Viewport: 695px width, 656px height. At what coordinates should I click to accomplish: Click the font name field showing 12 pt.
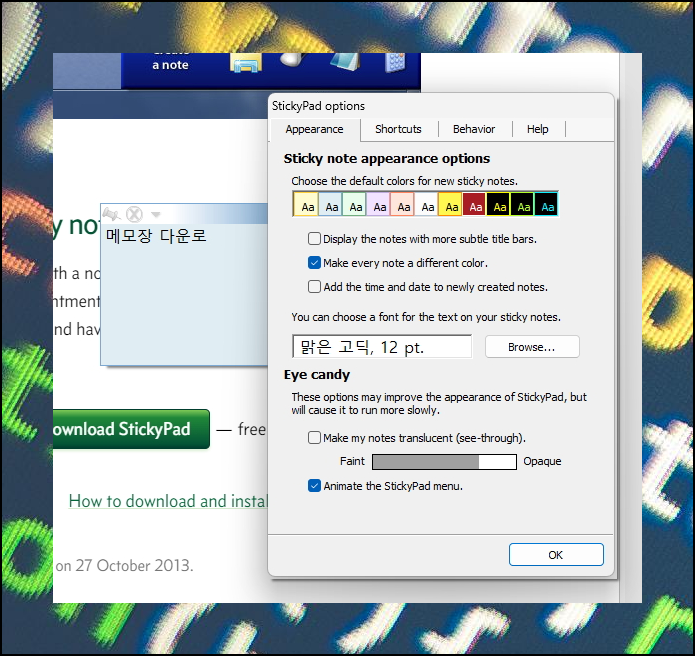coord(382,347)
